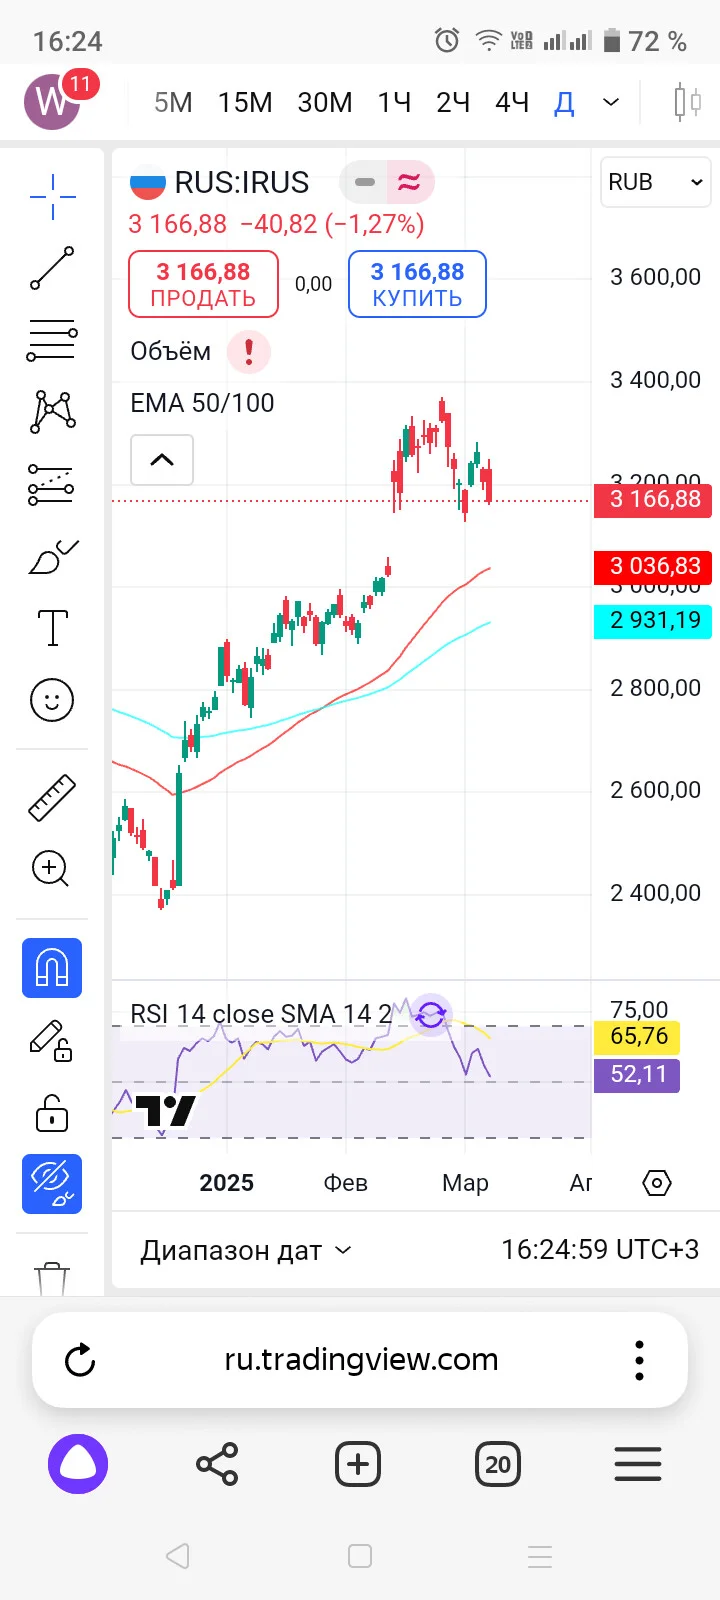The width and height of the screenshot is (720, 1600).
Task: Pick the ruler measure tool
Action: click(52, 797)
